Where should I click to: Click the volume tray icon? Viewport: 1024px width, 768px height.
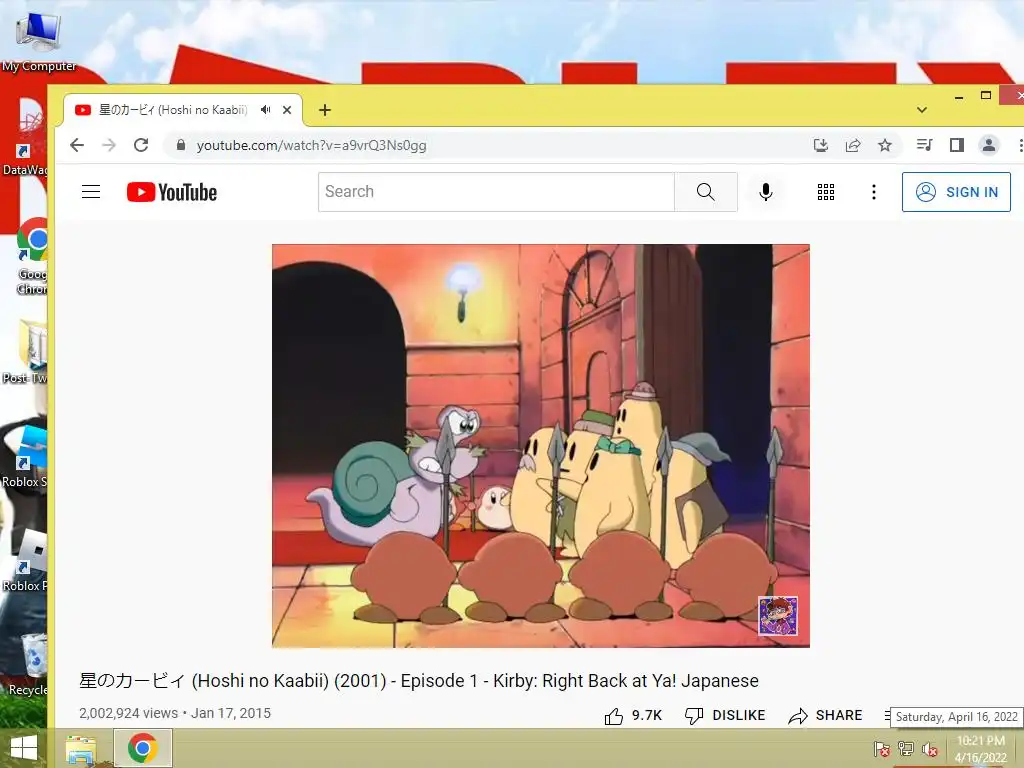[x=929, y=749]
